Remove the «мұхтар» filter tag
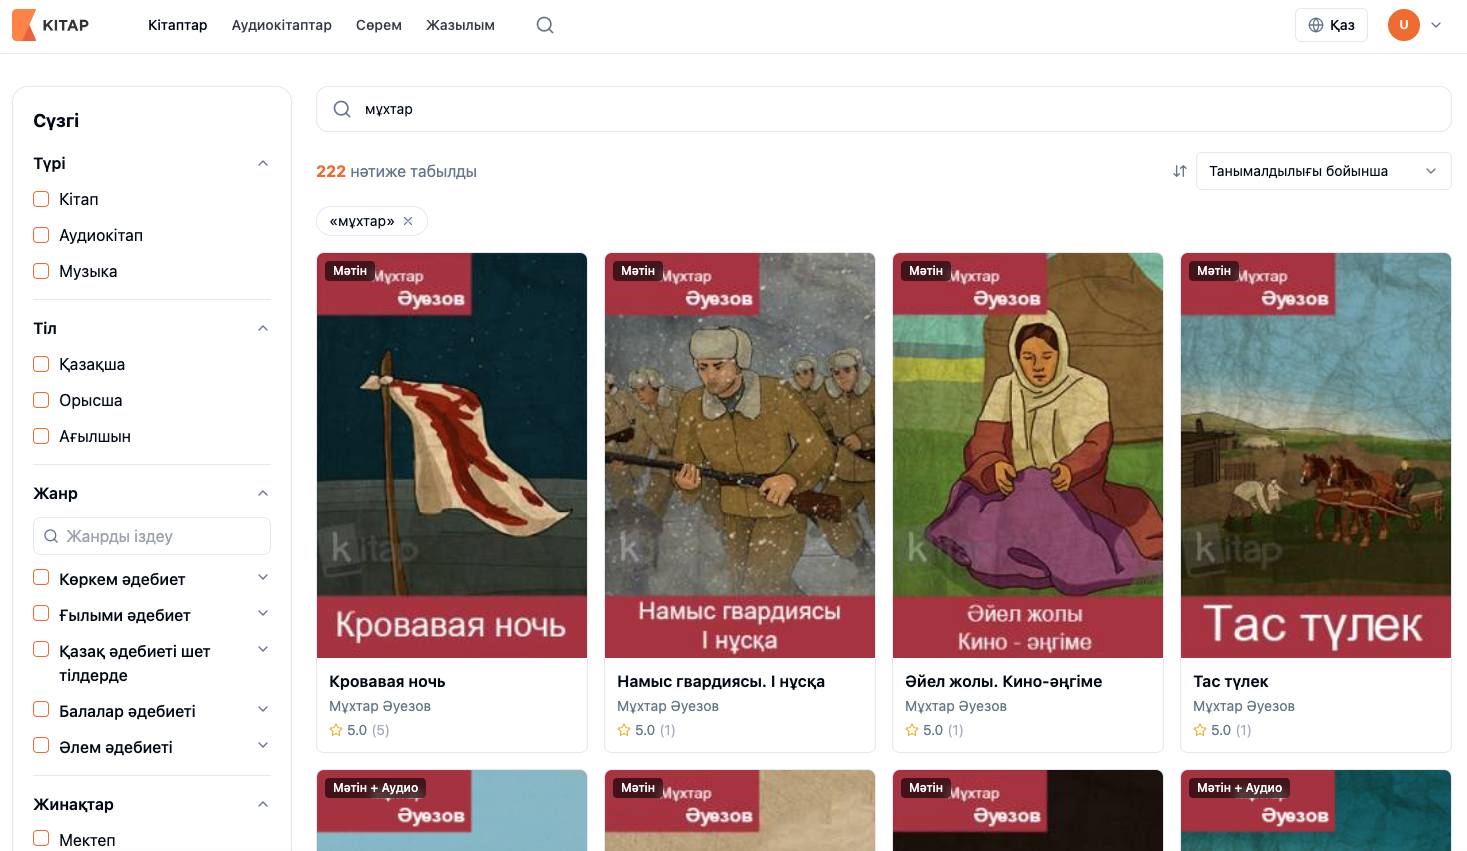 408,221
